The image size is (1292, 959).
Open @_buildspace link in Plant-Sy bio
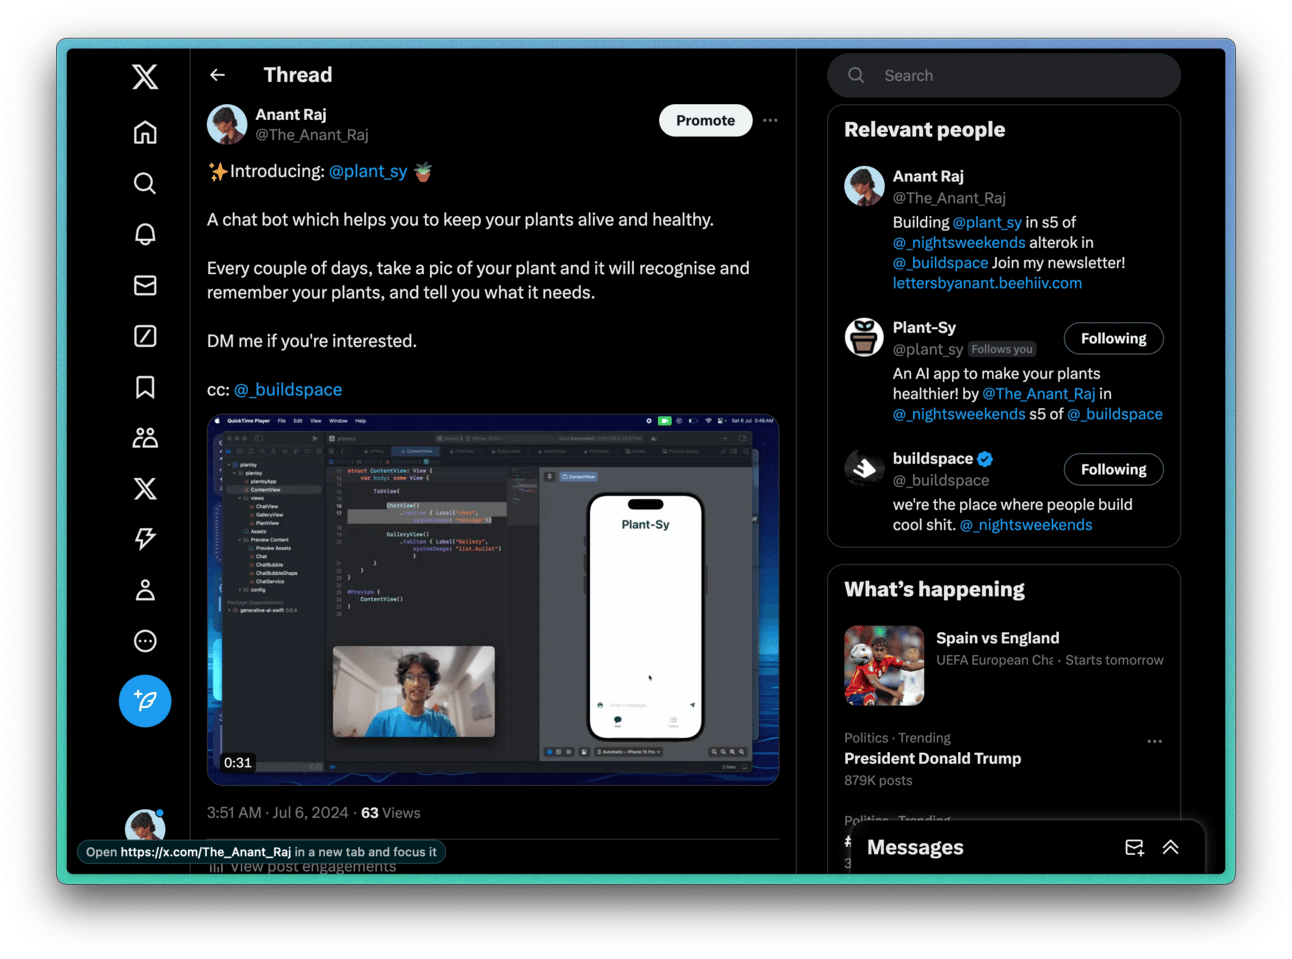pos(1115,414)
